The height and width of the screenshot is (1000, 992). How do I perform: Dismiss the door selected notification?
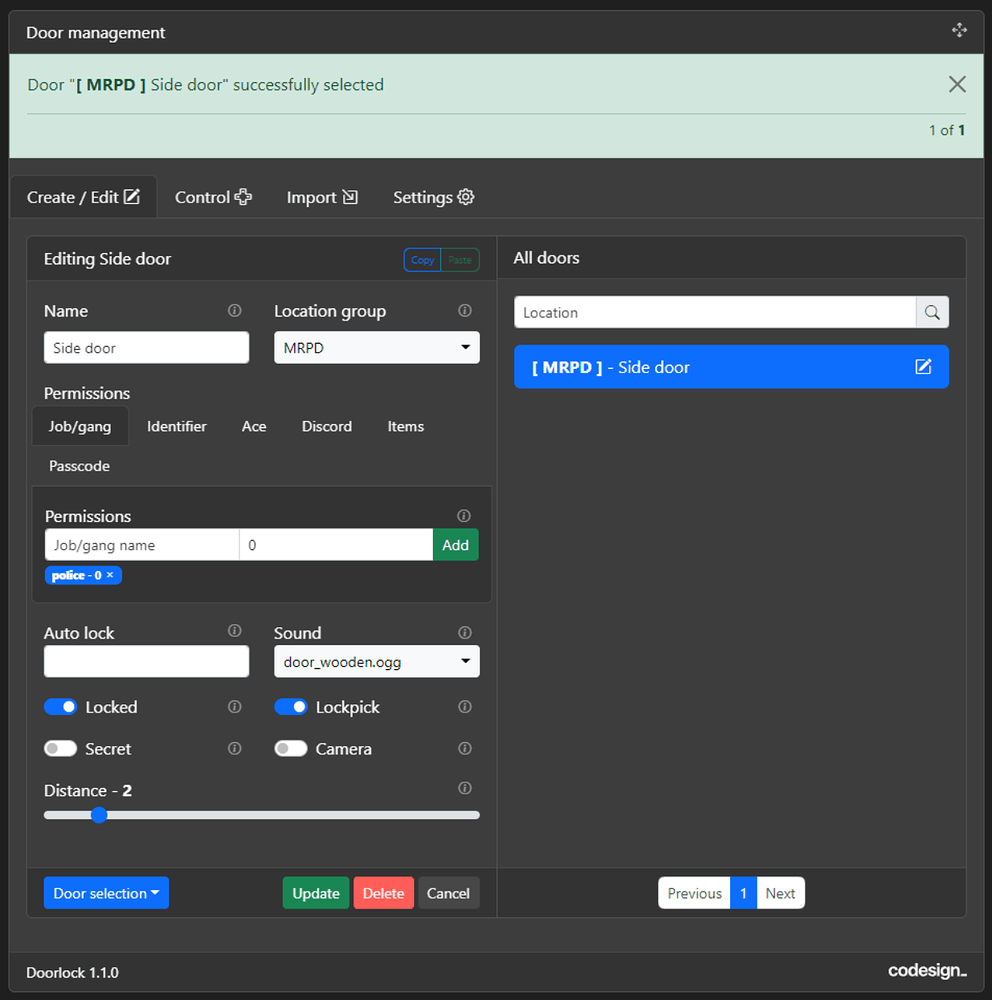[x=957, y=84]
